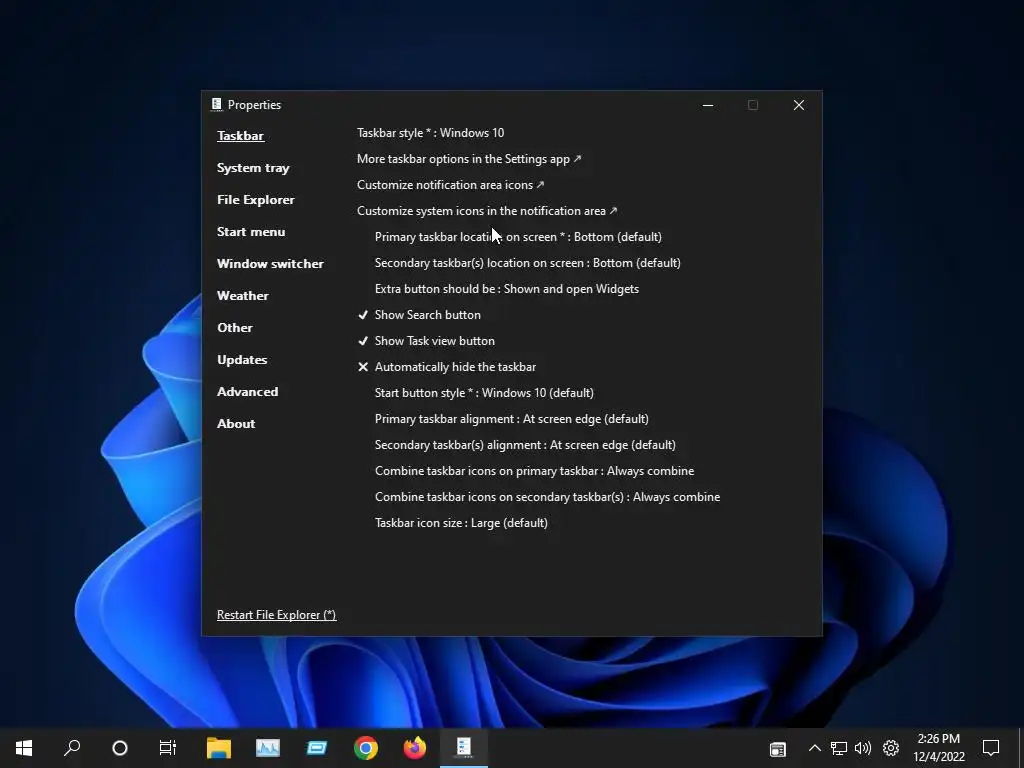Switch to the File Explorer section
The image size is (1024, 768).
tap(255, 200)
